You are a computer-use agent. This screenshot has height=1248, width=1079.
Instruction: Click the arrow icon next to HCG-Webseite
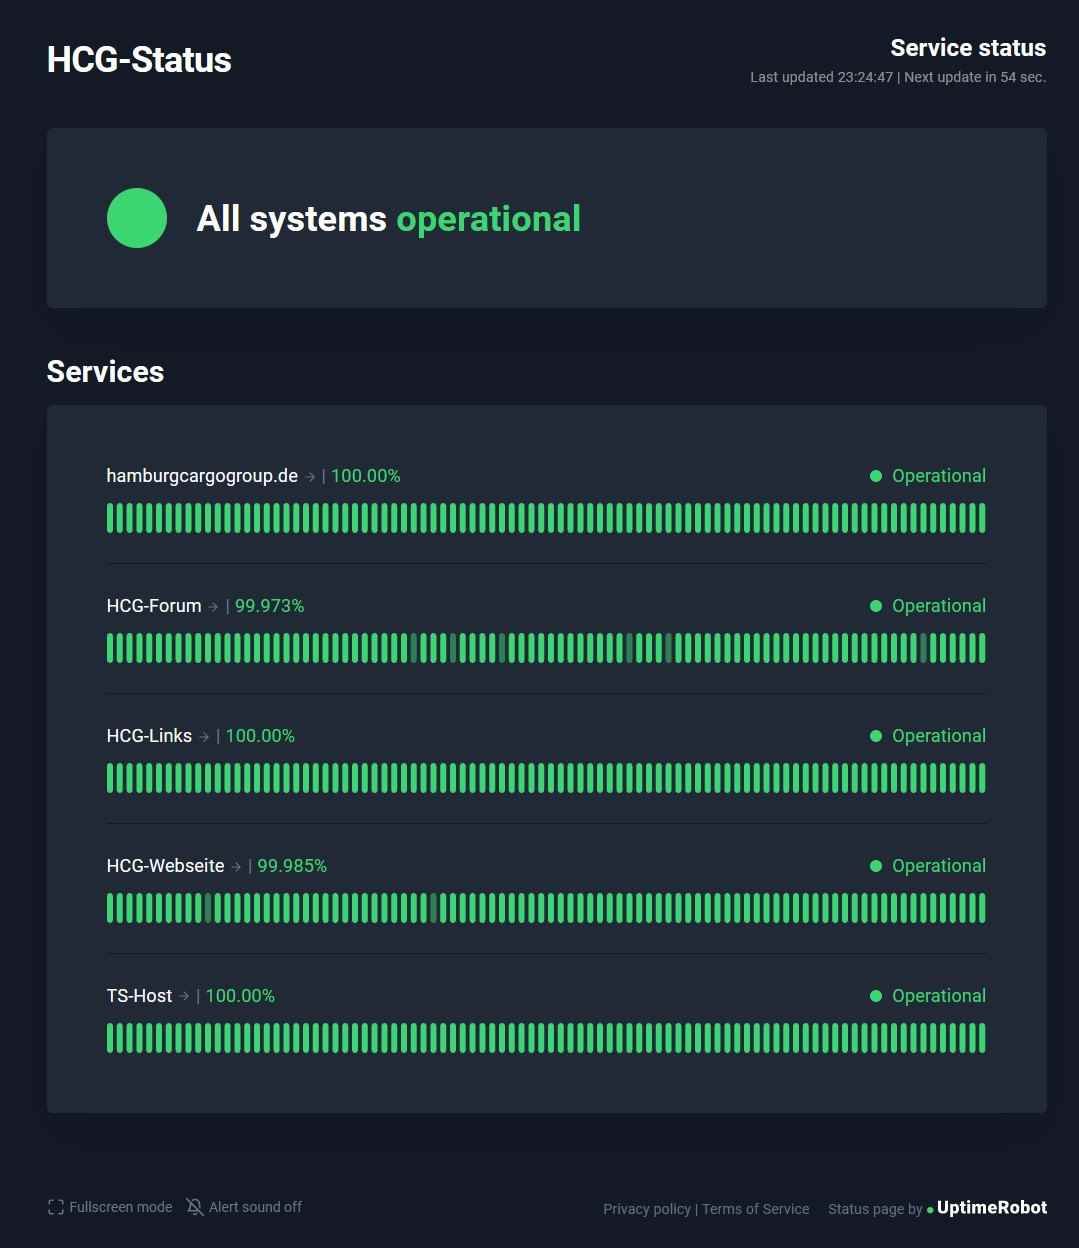[x=236, y=867]
